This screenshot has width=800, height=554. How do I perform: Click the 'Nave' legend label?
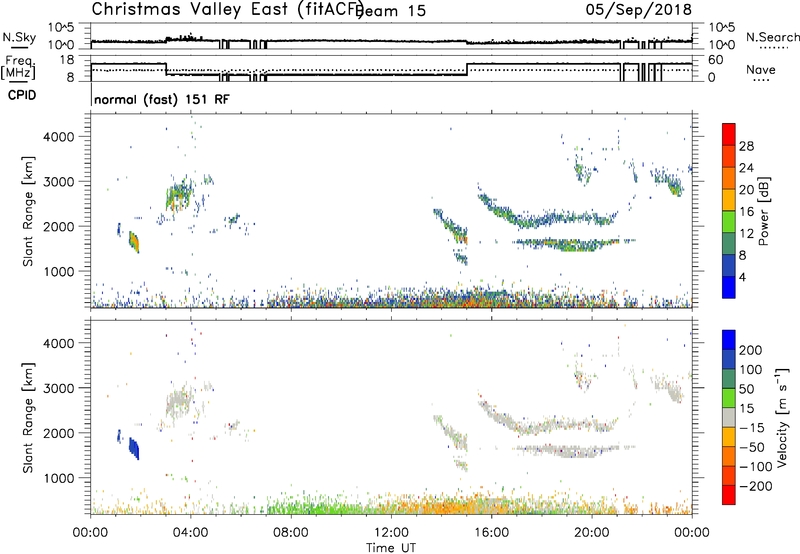(x=761, y=69)
